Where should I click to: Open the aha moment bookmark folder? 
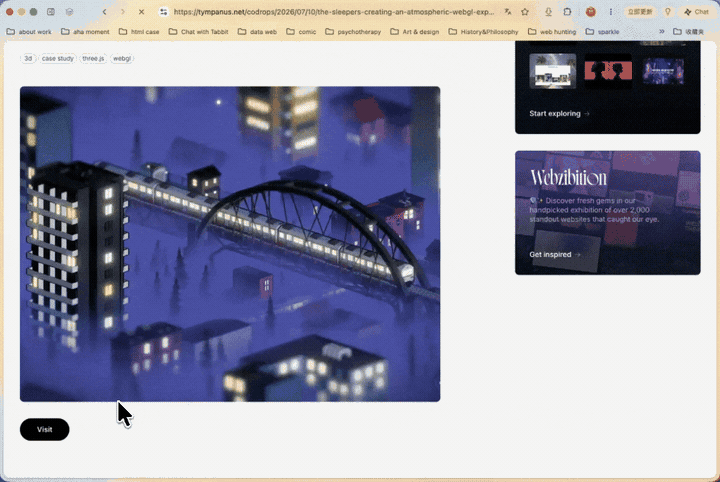pyautogui.click(x=85, y=32)
